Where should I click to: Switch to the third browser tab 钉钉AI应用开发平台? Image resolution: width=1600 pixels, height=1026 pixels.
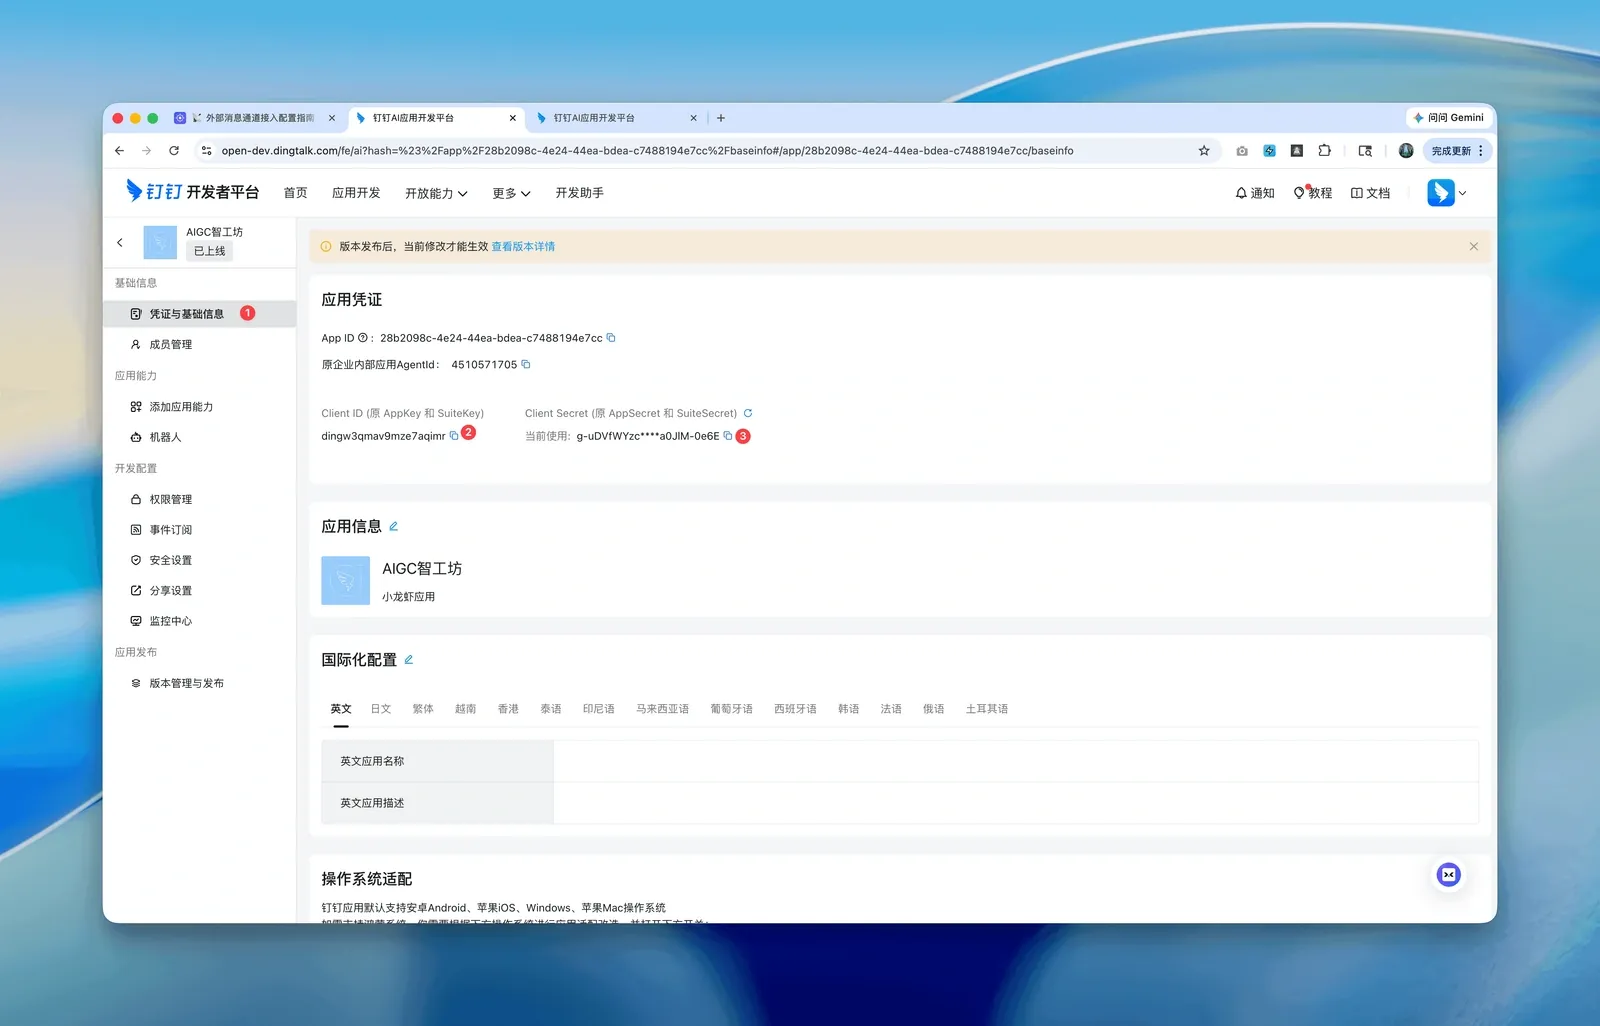616,118
